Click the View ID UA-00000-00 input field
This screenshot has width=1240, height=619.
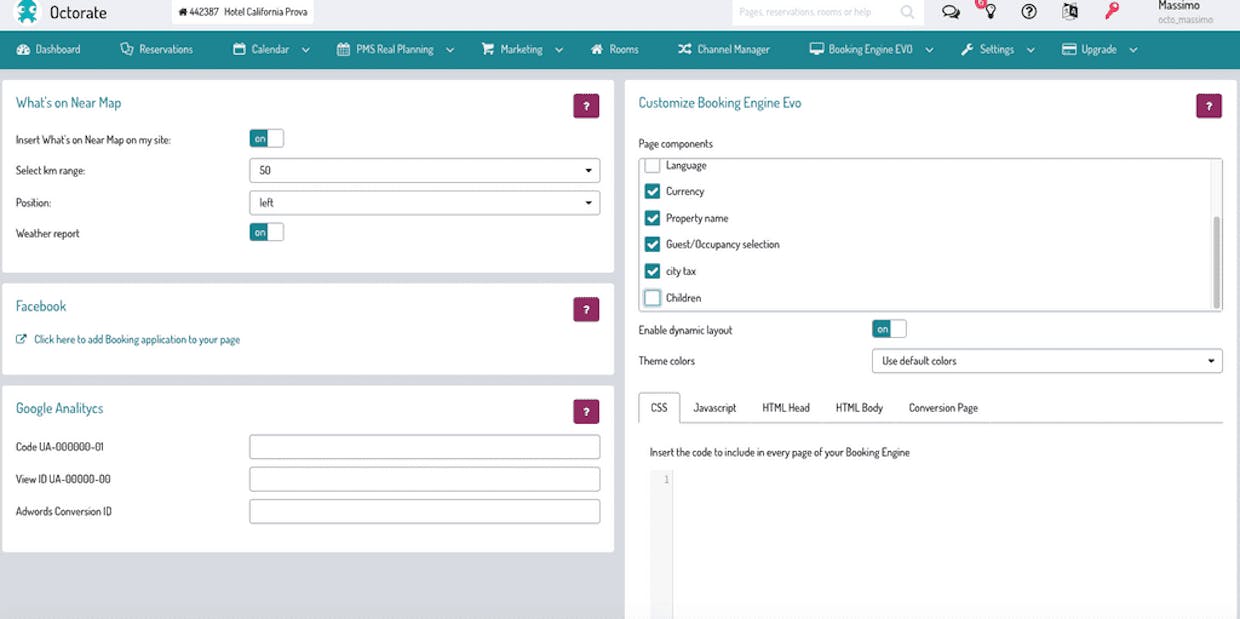[x=425, y=479]
